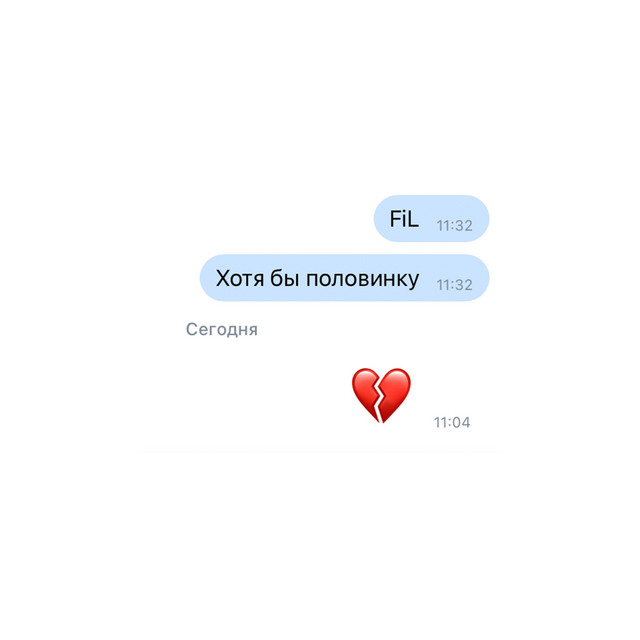Click the "FiL" message text
Image resolution: width=640 pixels, height=640 pixels.
[x=404, y=219]
